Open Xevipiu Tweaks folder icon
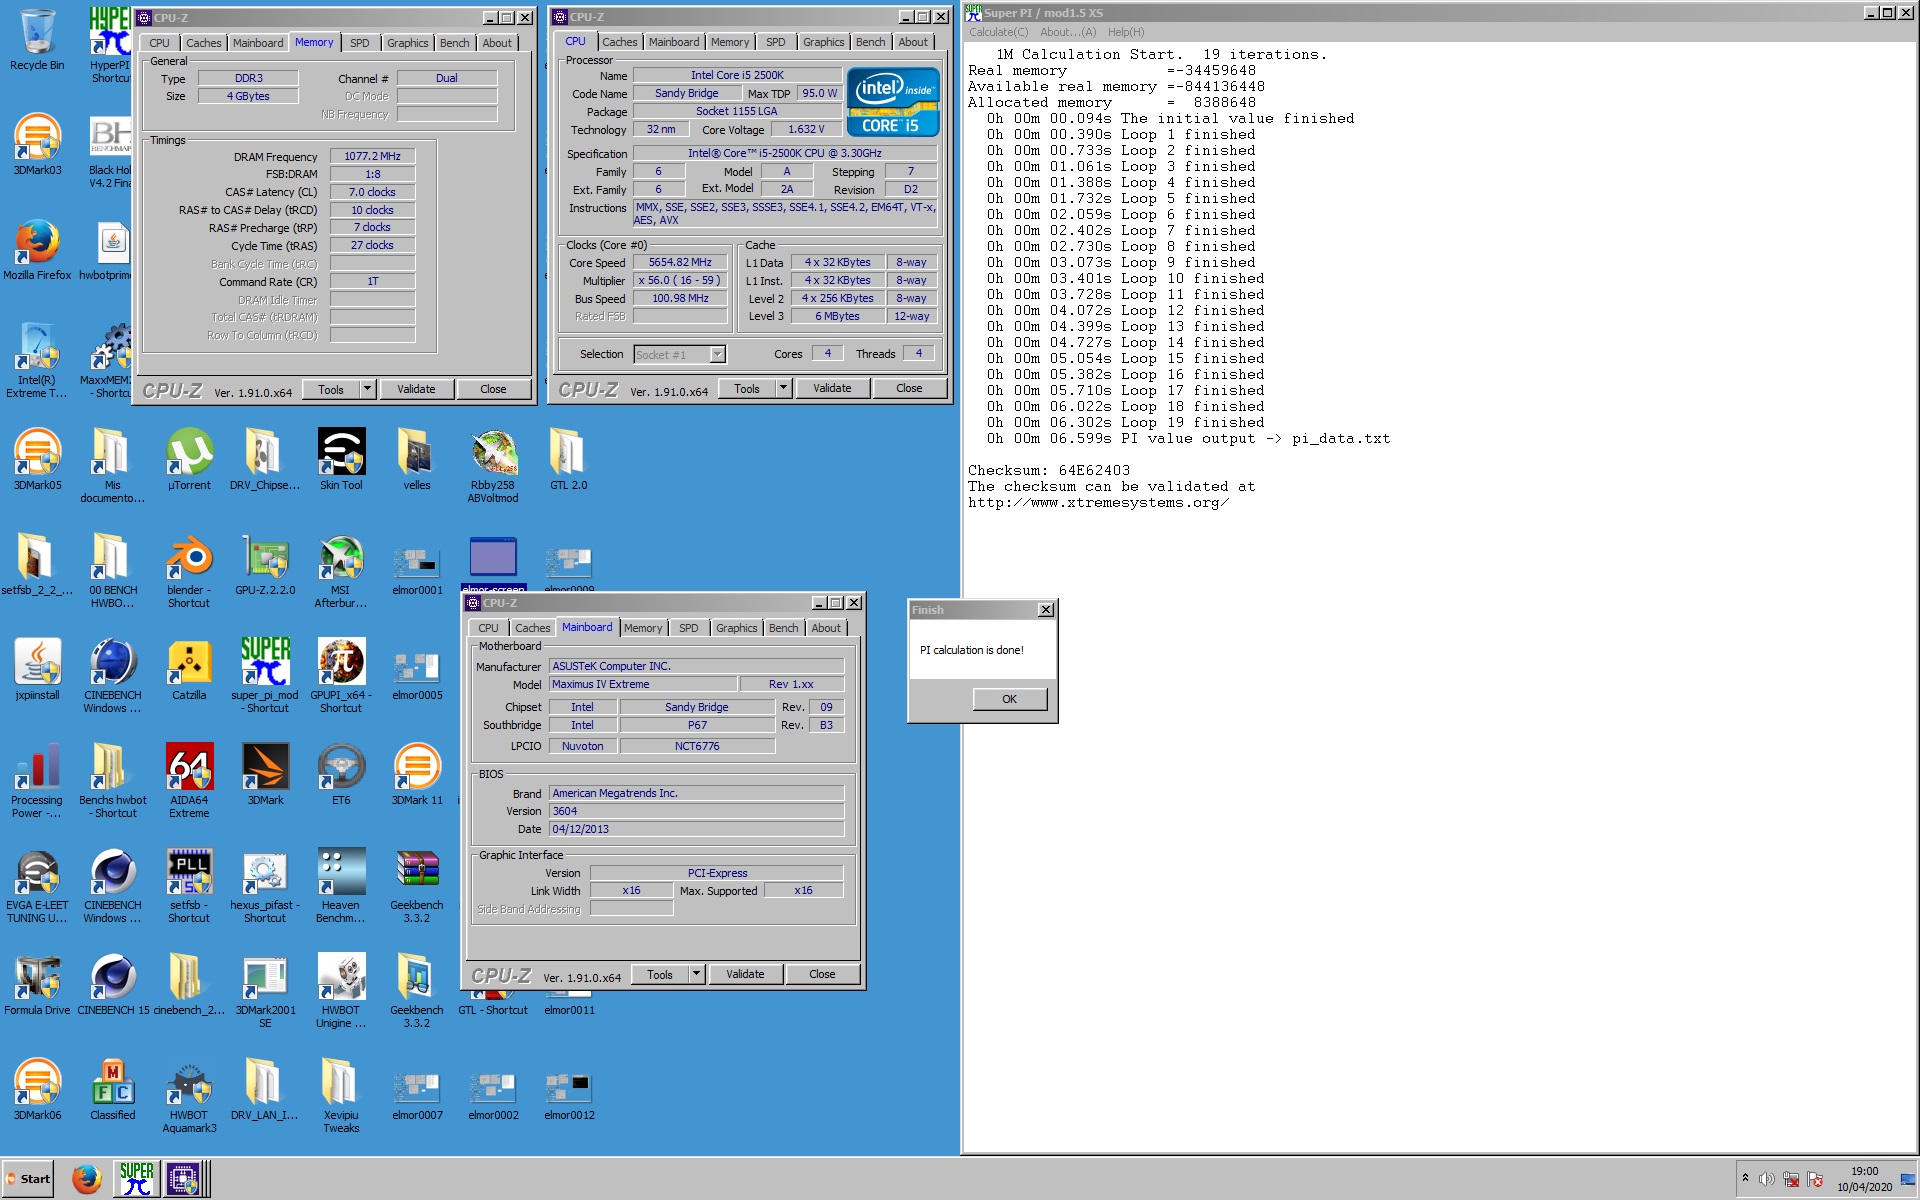 click(341, 1096)
